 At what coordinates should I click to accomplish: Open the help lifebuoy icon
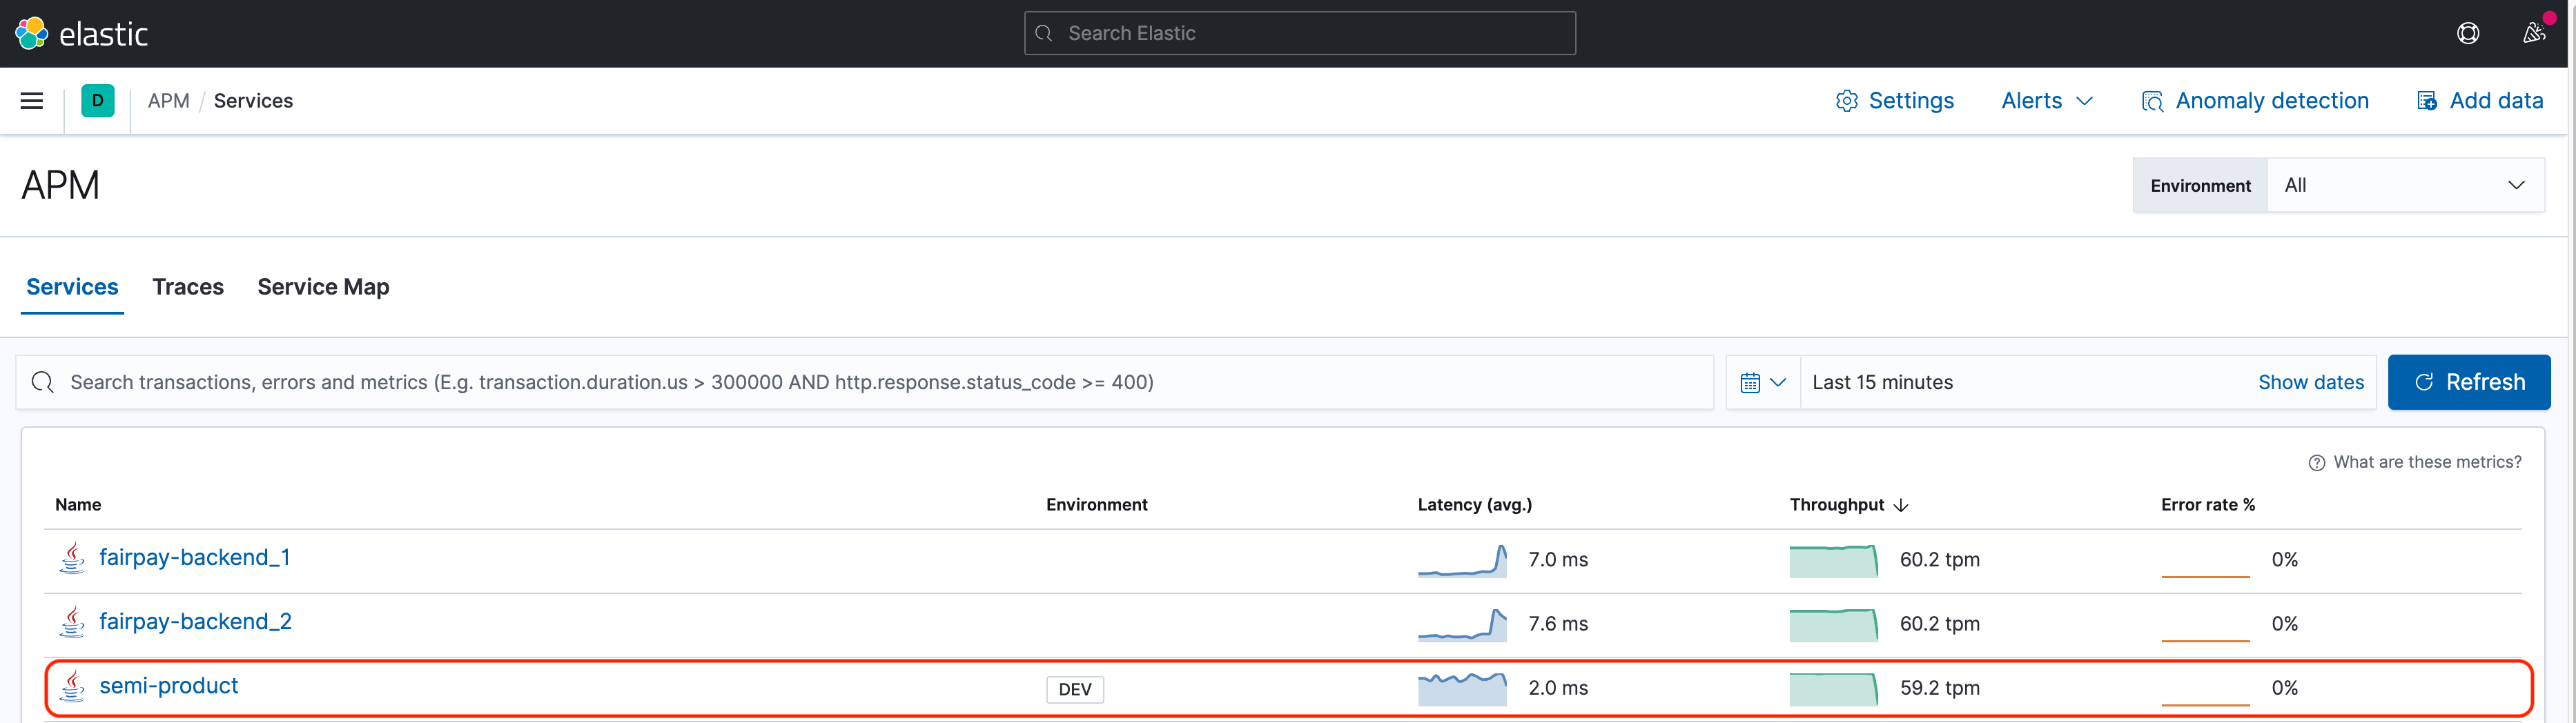point(2467,33)
